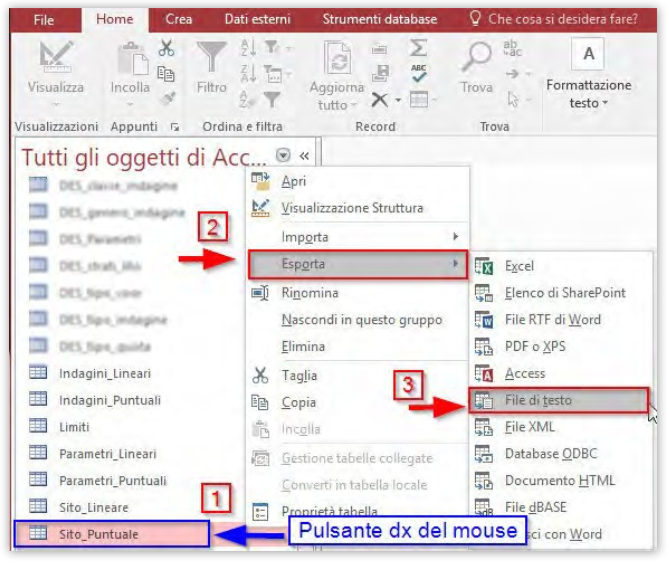Export as File di testo
669x564 pixels.
point(558,400)
